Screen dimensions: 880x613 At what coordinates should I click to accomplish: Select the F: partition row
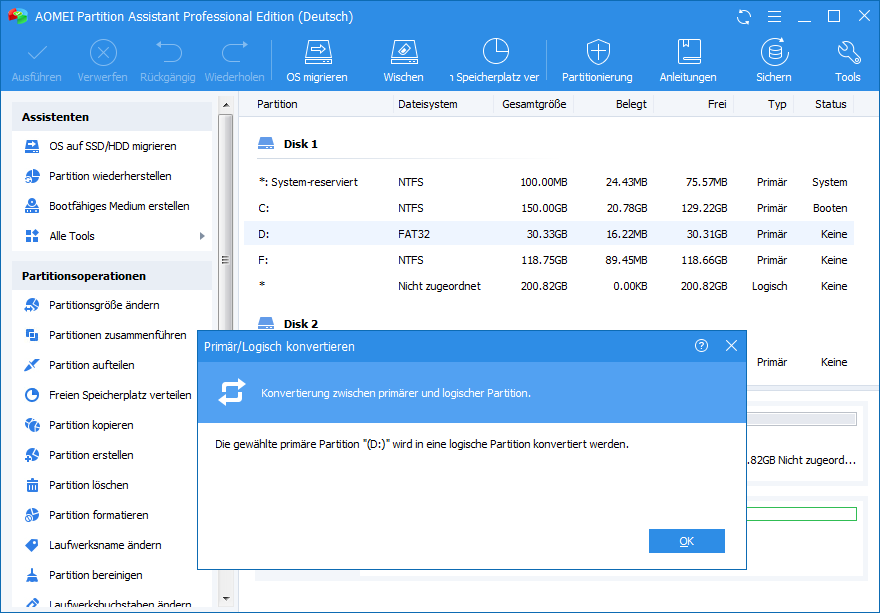tap(549, 260)
